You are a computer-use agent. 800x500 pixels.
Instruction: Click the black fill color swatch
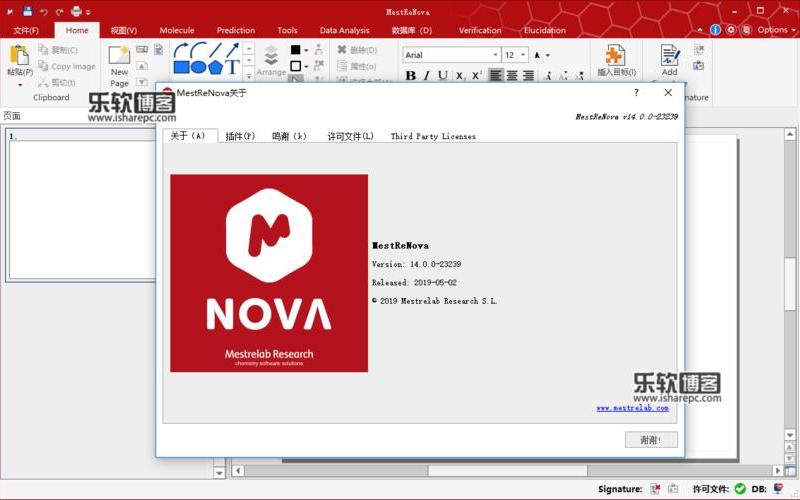tap(295, 50)
